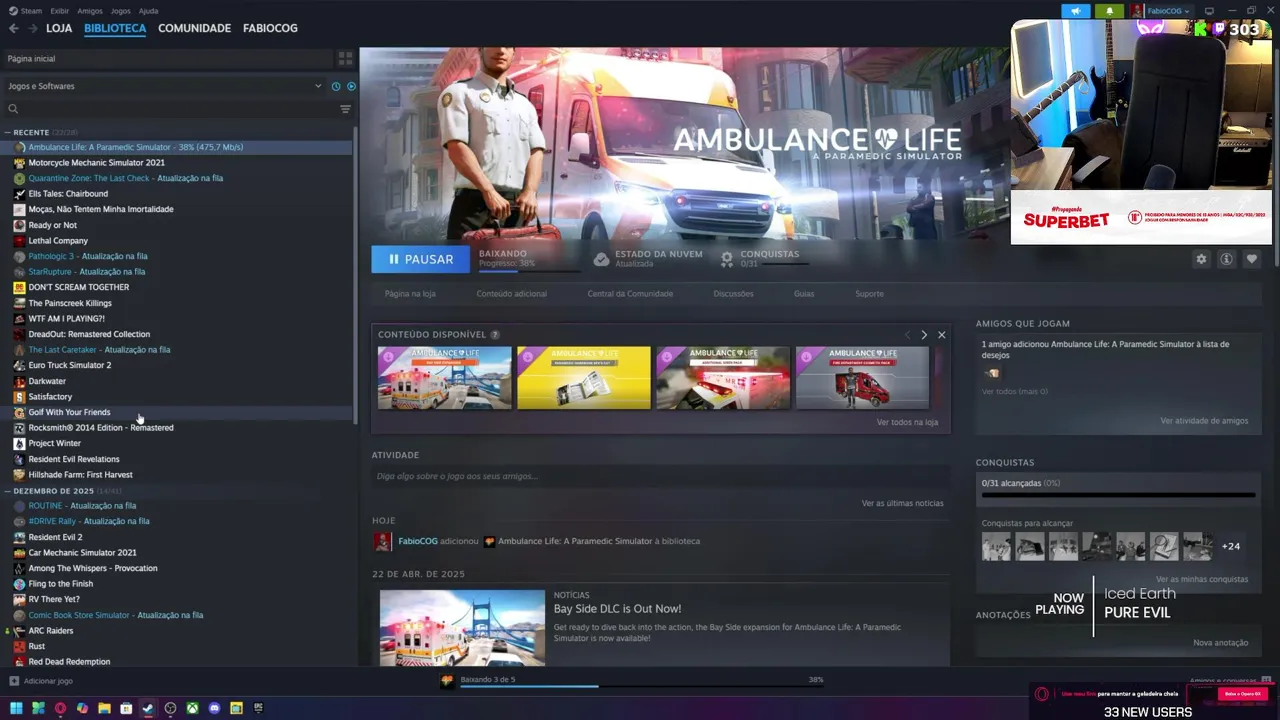Screen dimensions: 1280x720
Task: Open the Exibir menu
Action: [59, 11]
